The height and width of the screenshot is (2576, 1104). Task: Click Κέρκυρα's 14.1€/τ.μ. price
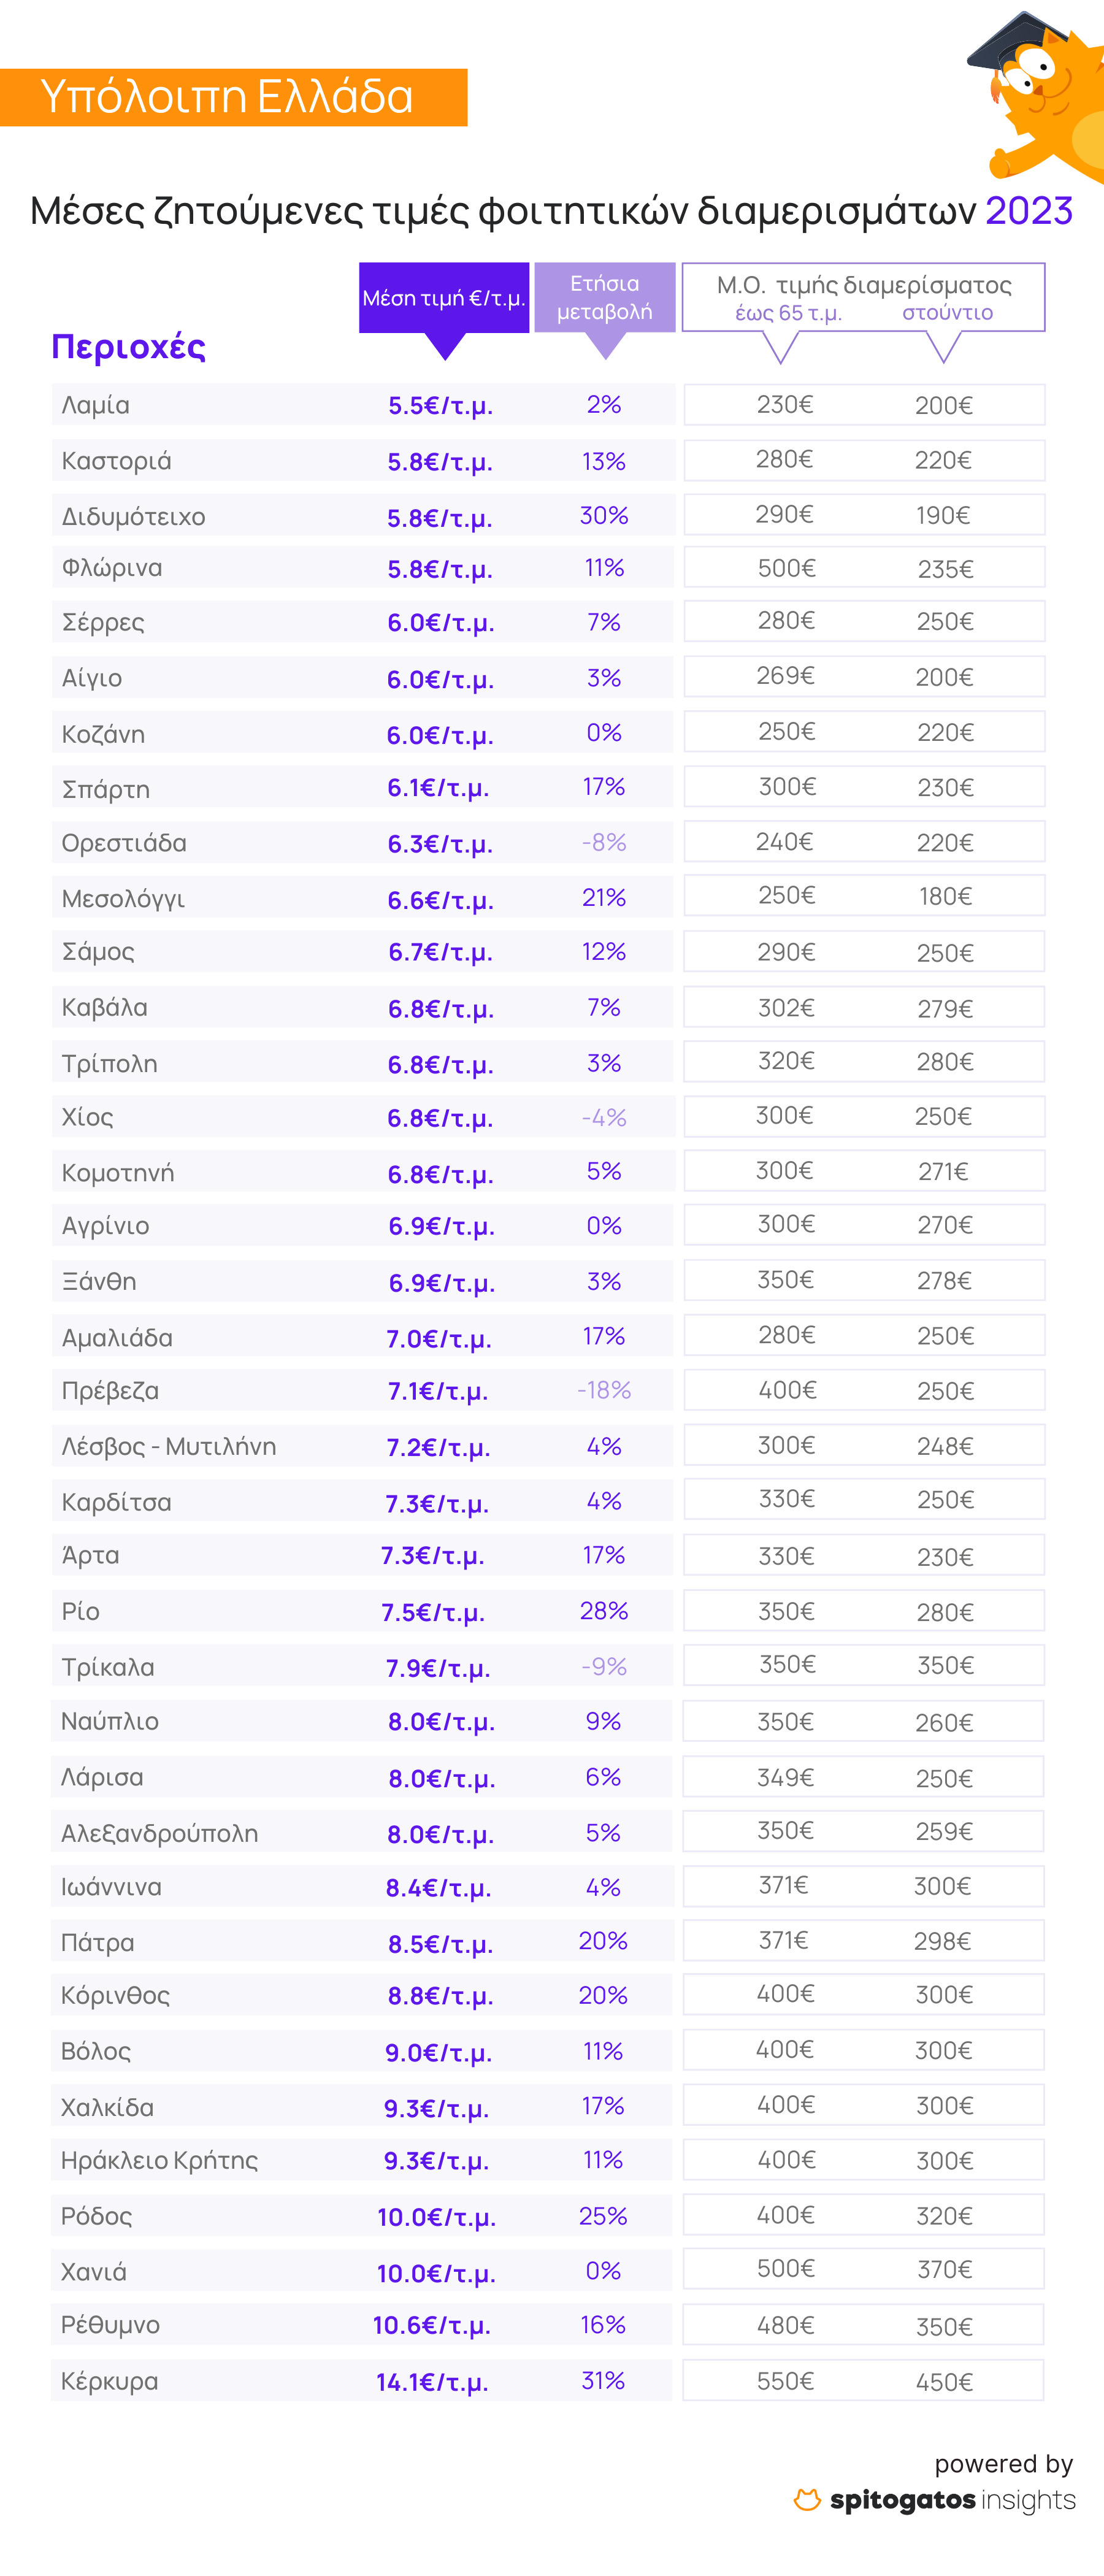click(432, 2382)
